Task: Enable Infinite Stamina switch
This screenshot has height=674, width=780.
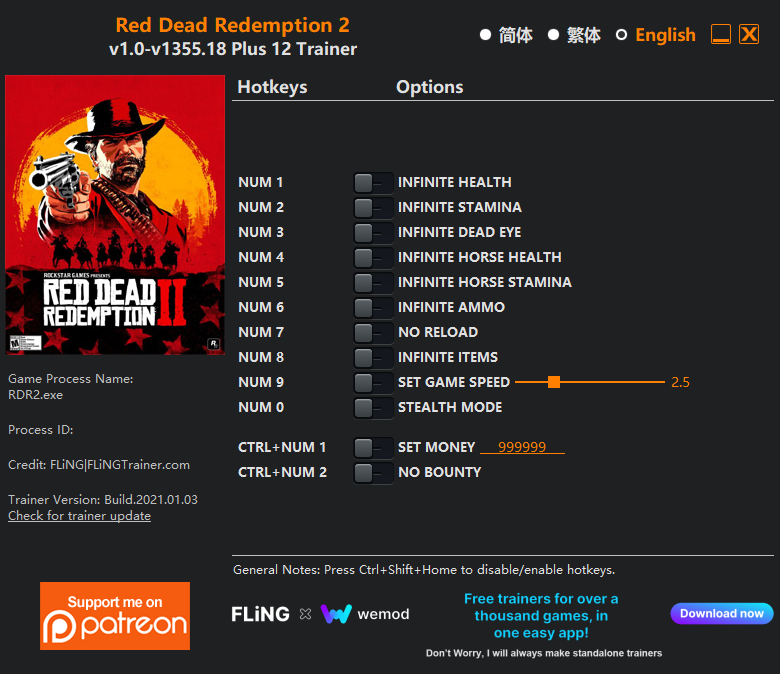Action: pyautogui.click(x=373, y=207)
